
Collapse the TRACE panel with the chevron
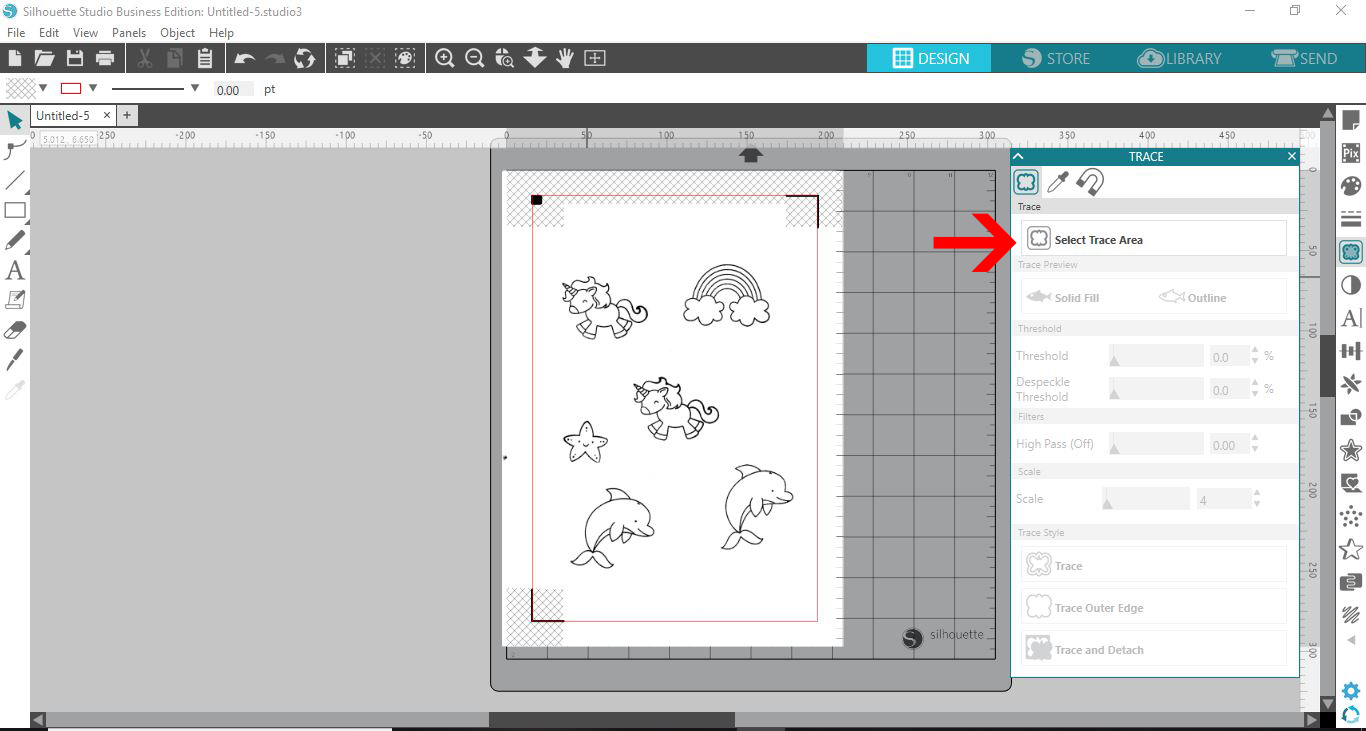tap(1019, 156)
